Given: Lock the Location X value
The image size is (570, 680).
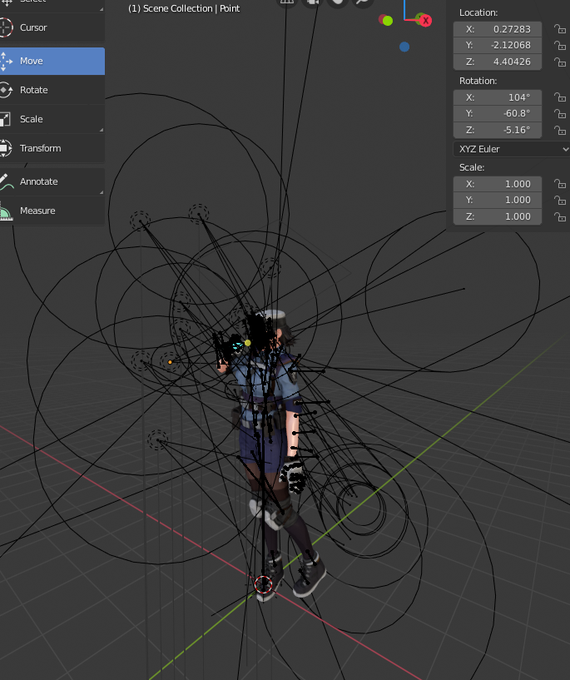Looking at the screenshot, I should point(560,29).
